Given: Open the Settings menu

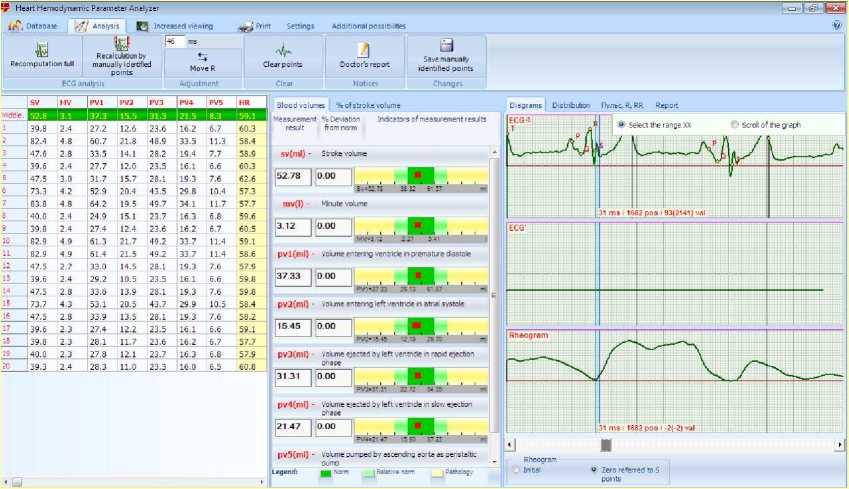Looking at the screenshot, I should (x=299, y=25).
